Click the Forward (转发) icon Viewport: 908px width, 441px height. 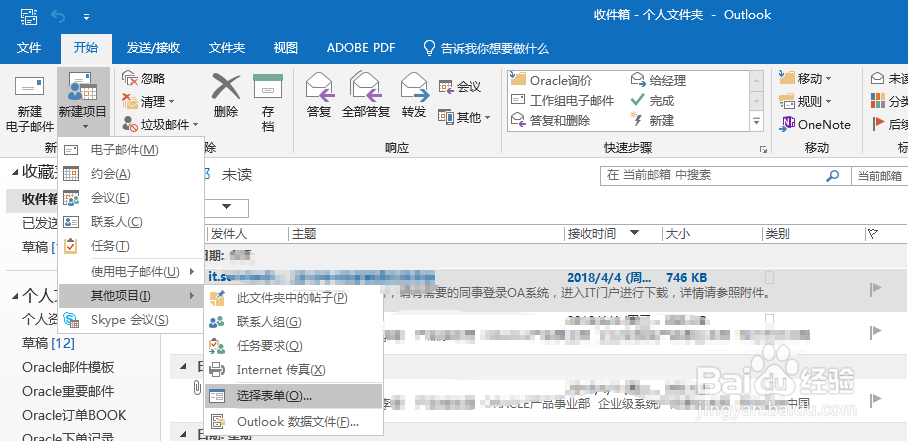tap(413, 88)
